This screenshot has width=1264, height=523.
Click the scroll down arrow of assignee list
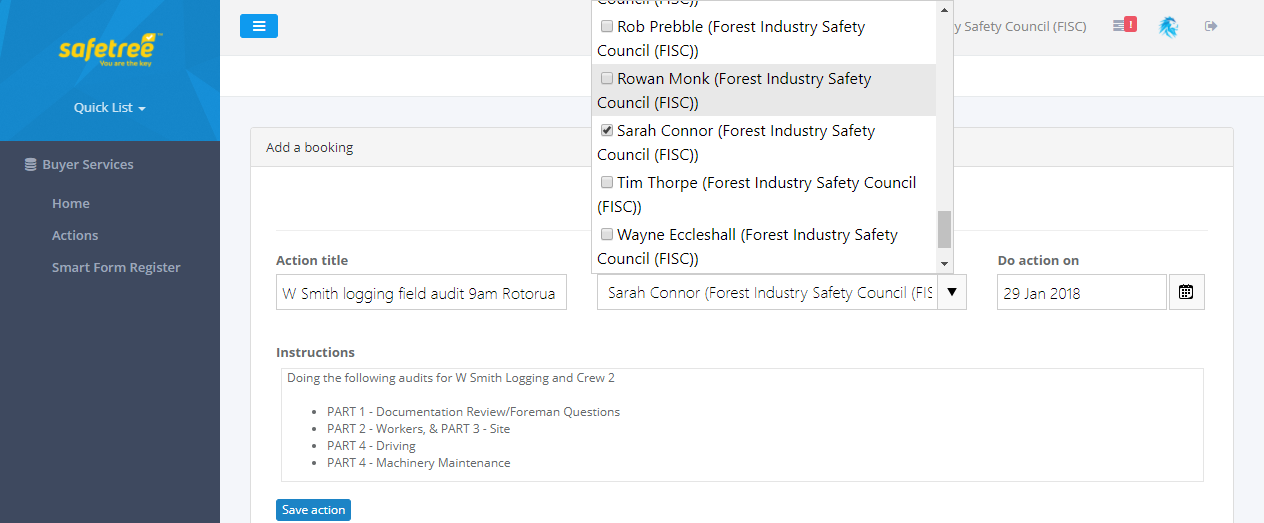(944, 263)
